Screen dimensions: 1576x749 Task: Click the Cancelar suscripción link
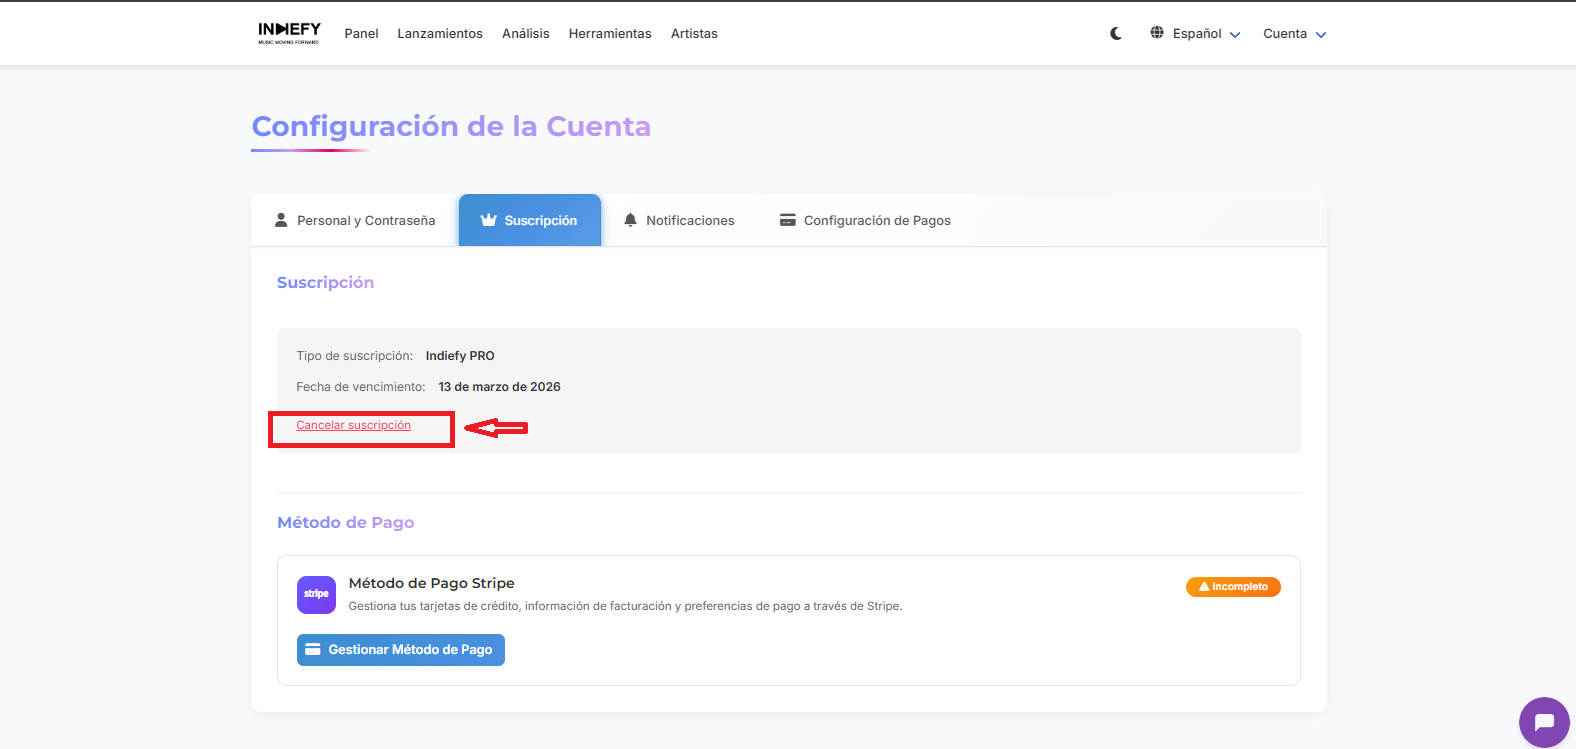tap(353, 426)
